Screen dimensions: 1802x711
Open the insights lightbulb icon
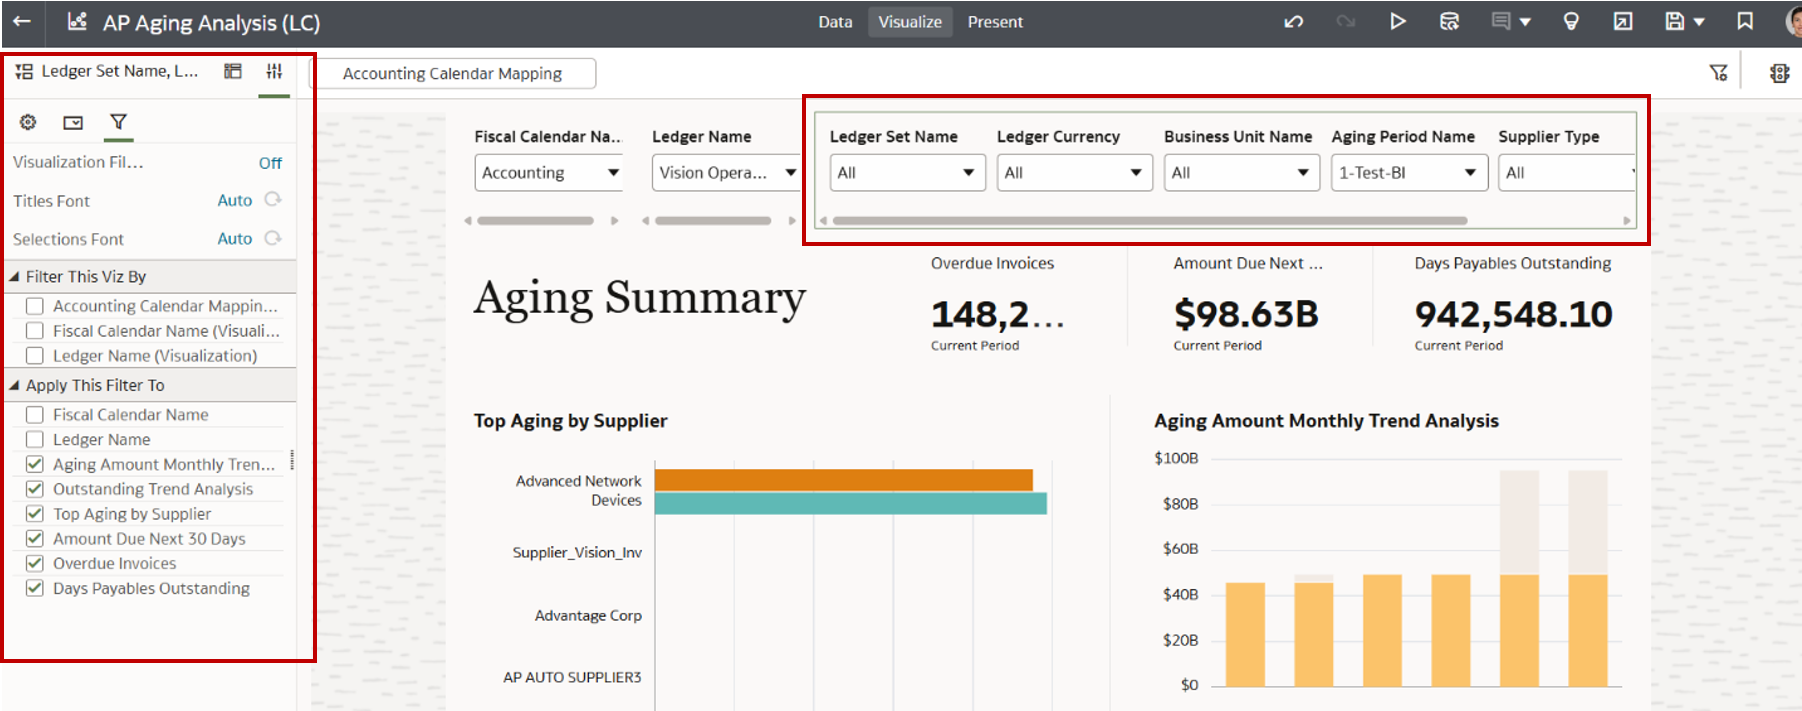pyautogui.click(x=1571, y=22)
